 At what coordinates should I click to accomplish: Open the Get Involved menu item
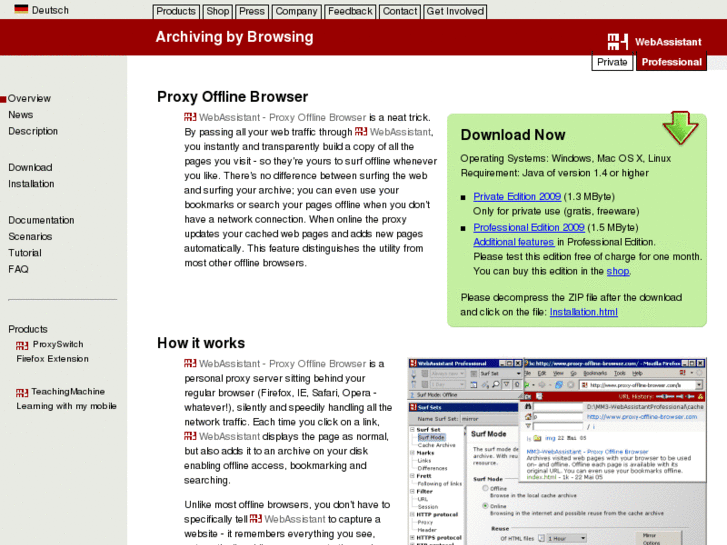[x=455, y=11]
